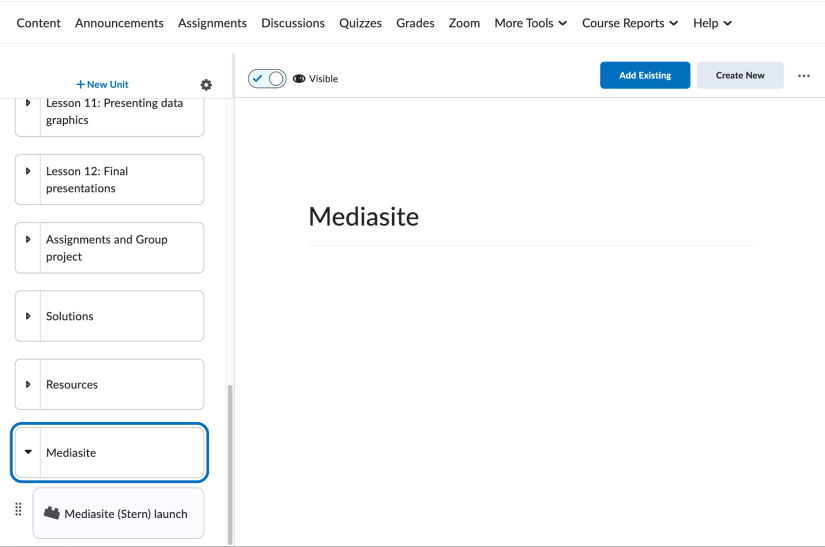Click the sidebar vertical scrollbar

(x=229, y=460)
